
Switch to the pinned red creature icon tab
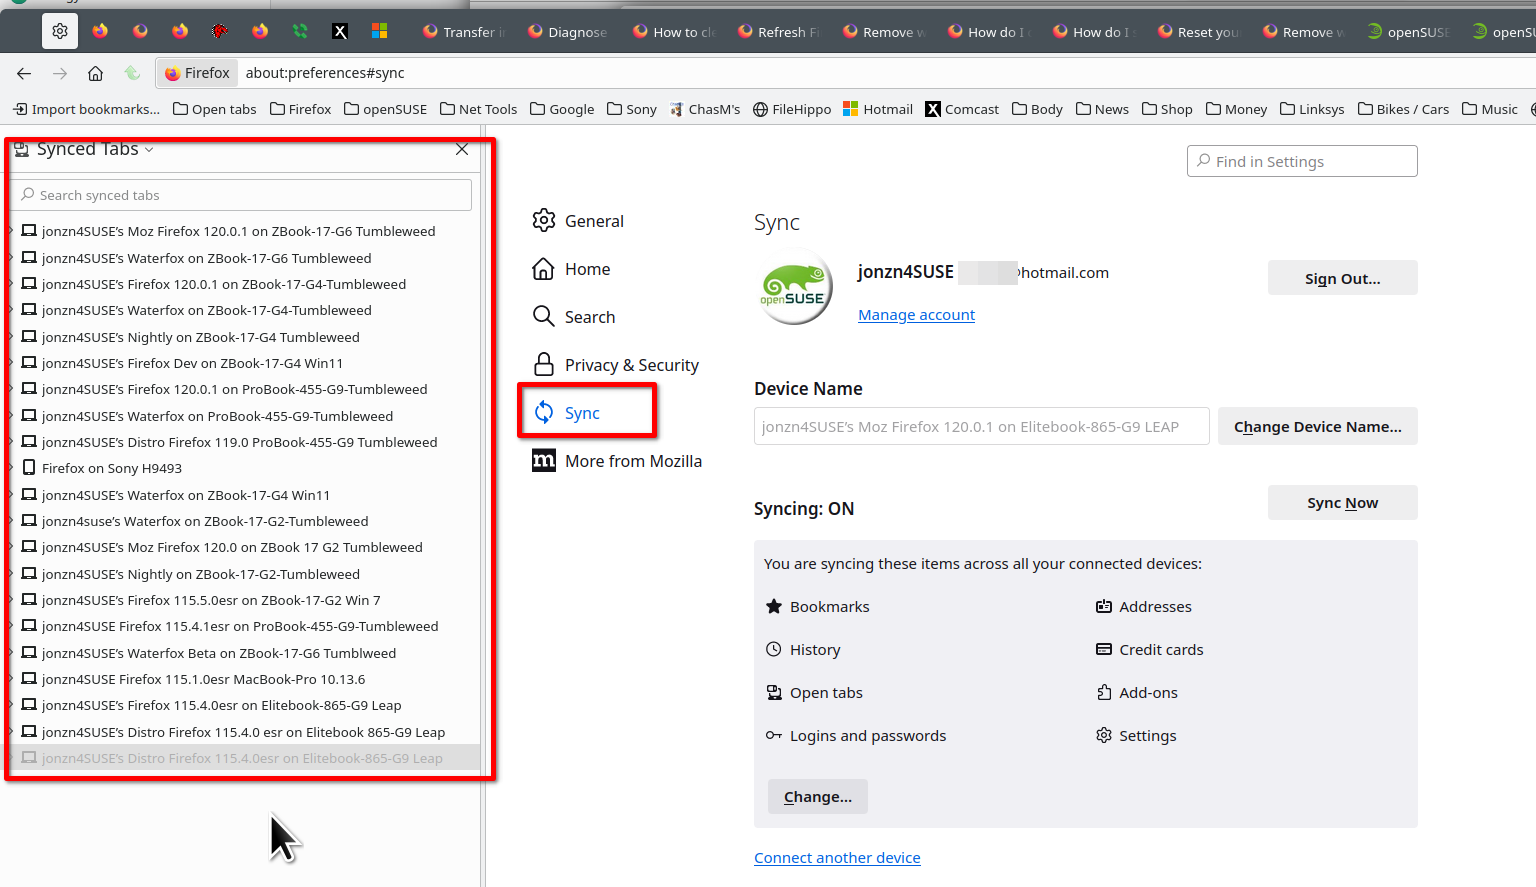(x=220, y=31)
